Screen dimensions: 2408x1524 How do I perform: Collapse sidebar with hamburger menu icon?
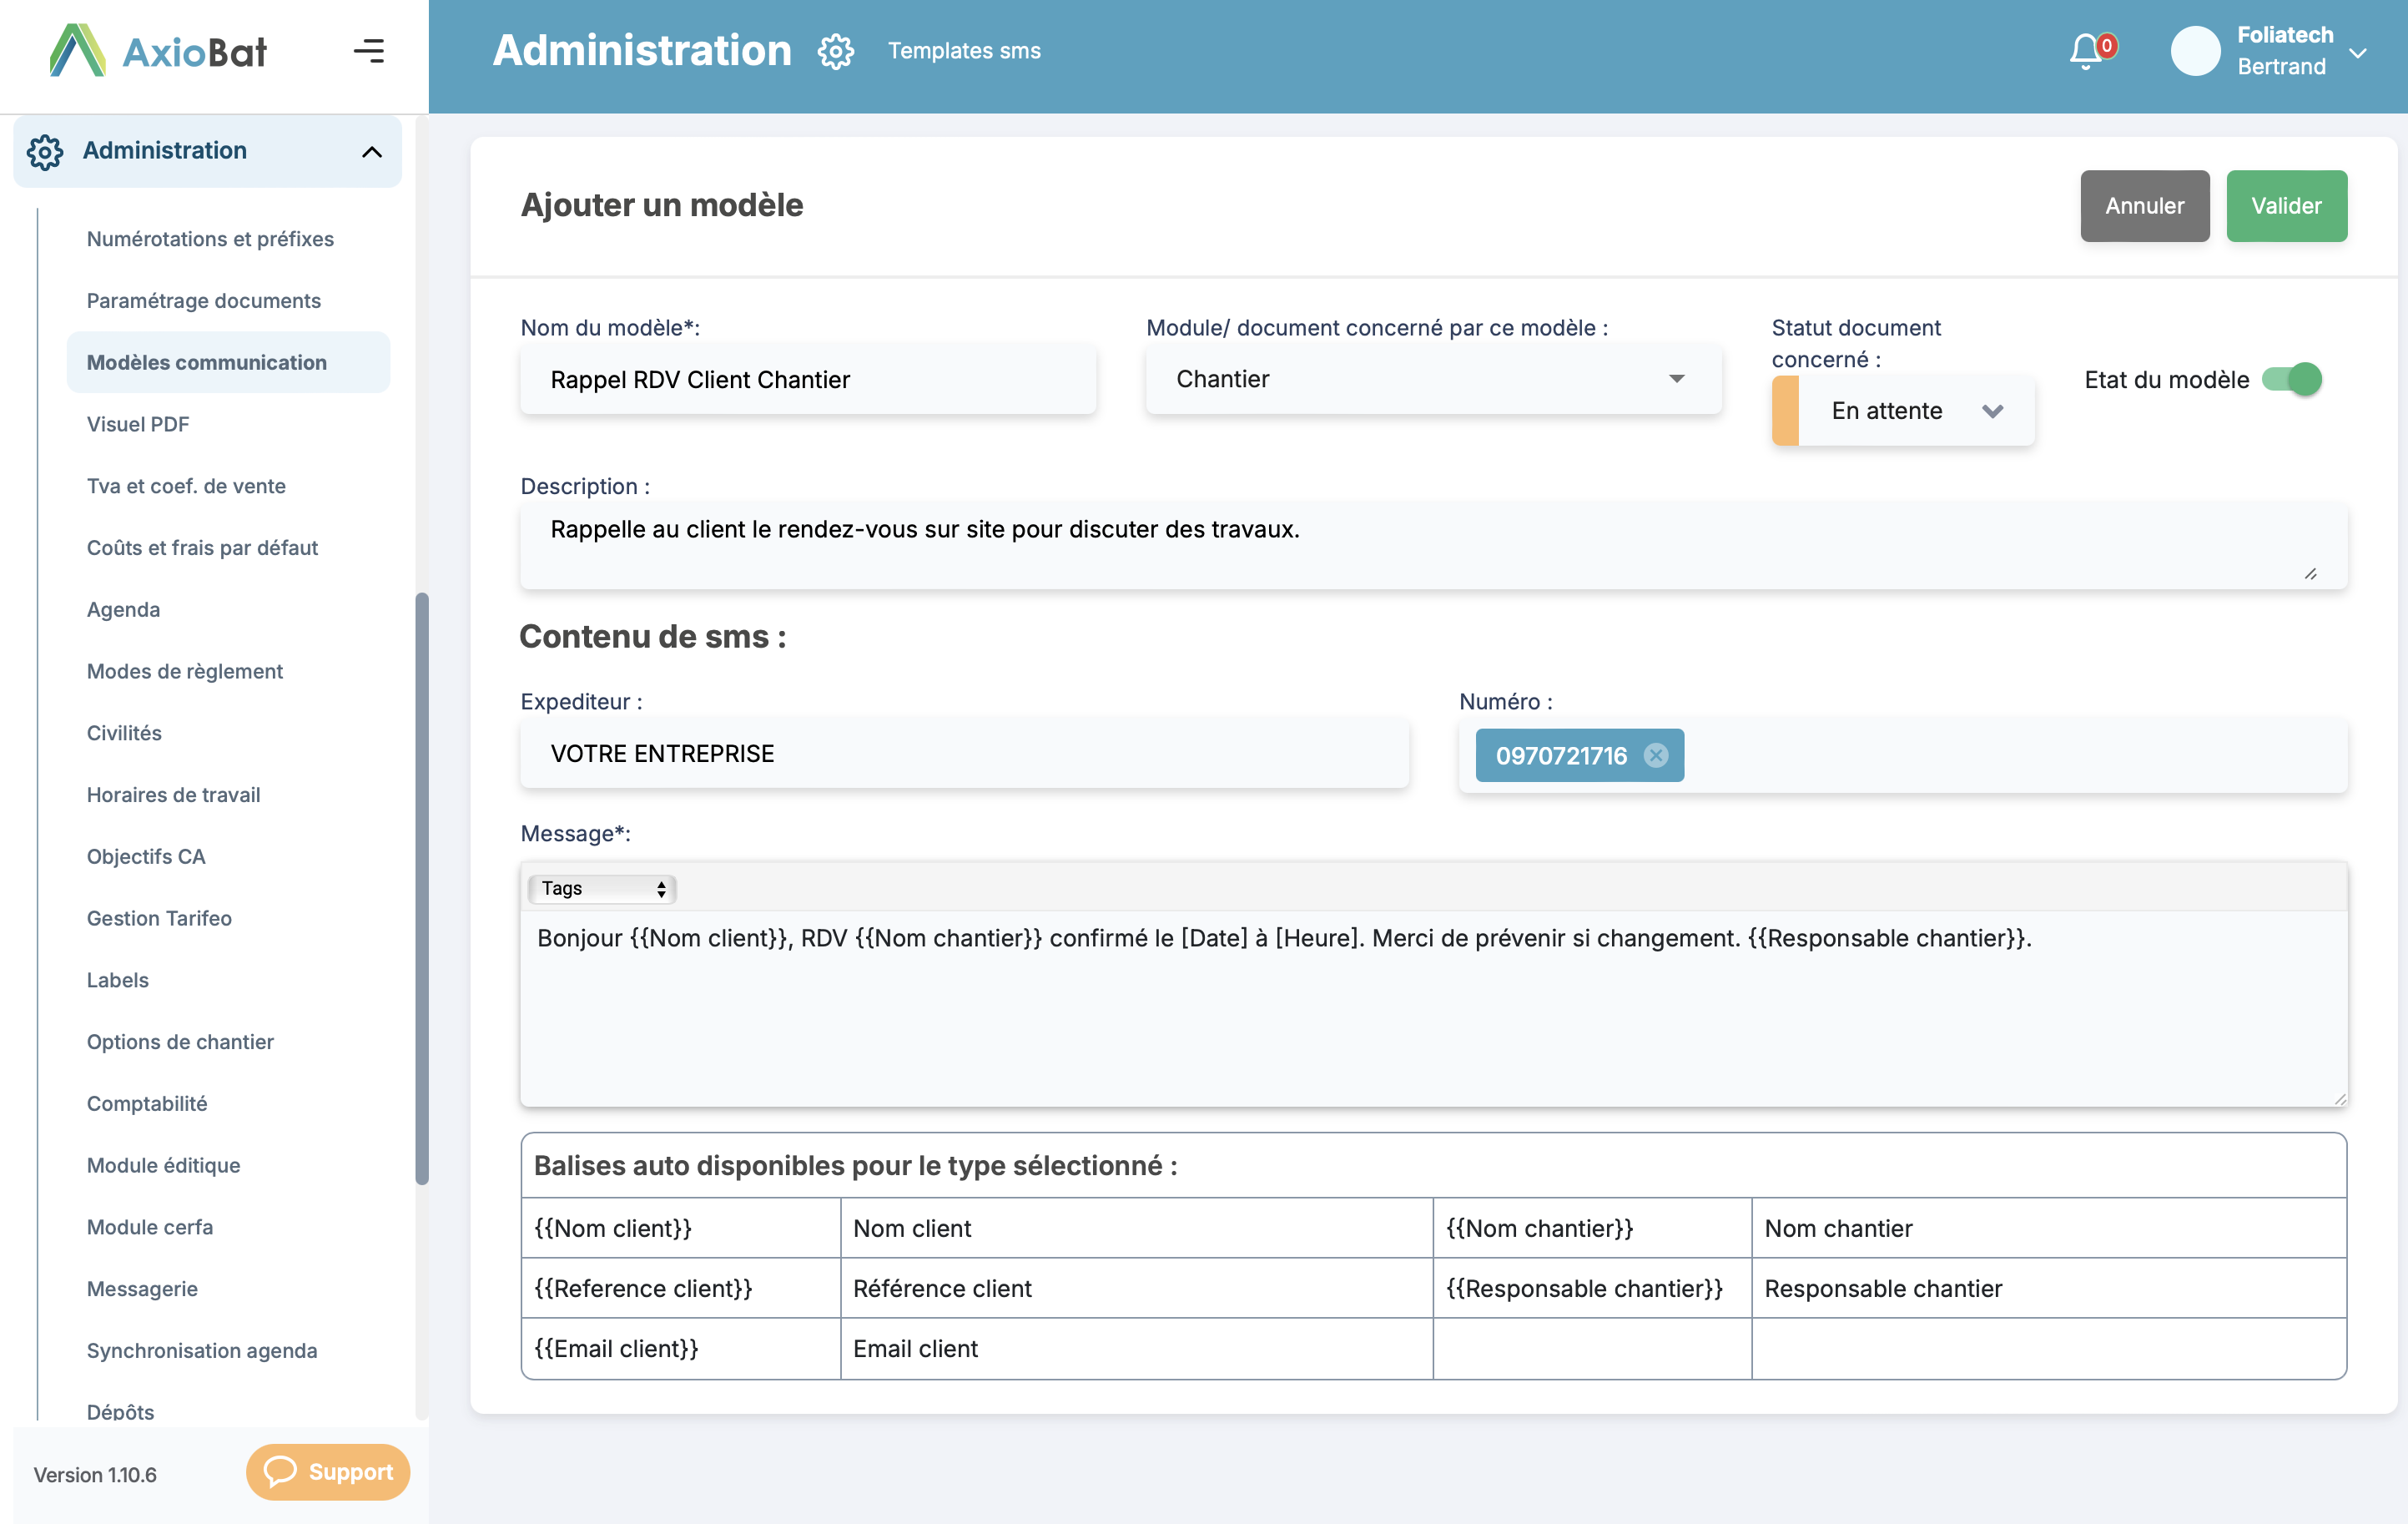369,51
